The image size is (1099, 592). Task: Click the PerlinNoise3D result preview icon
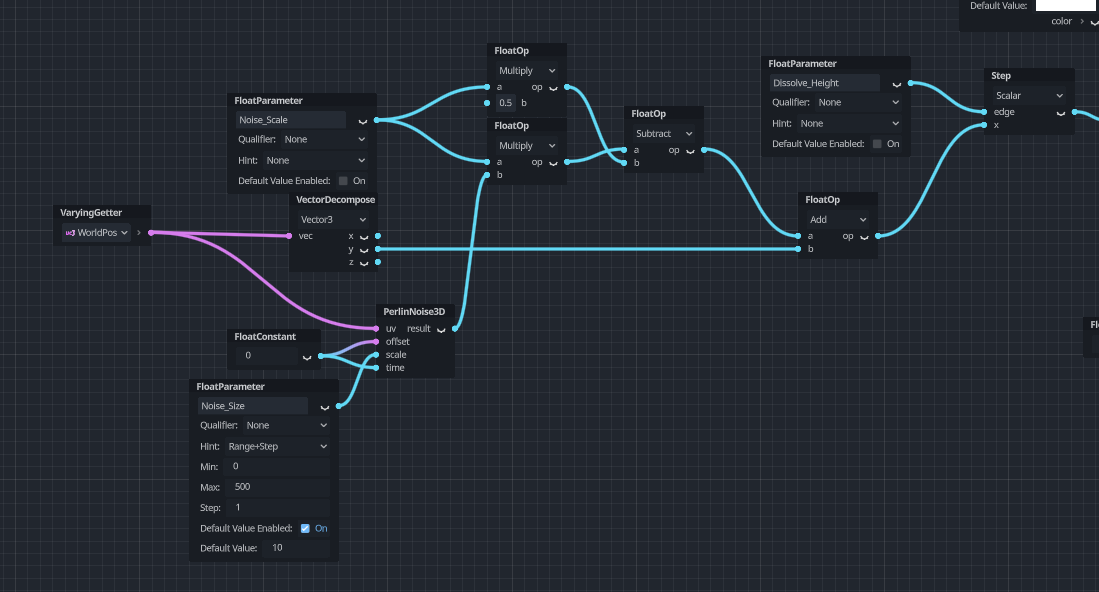click(x=441, y=329)
